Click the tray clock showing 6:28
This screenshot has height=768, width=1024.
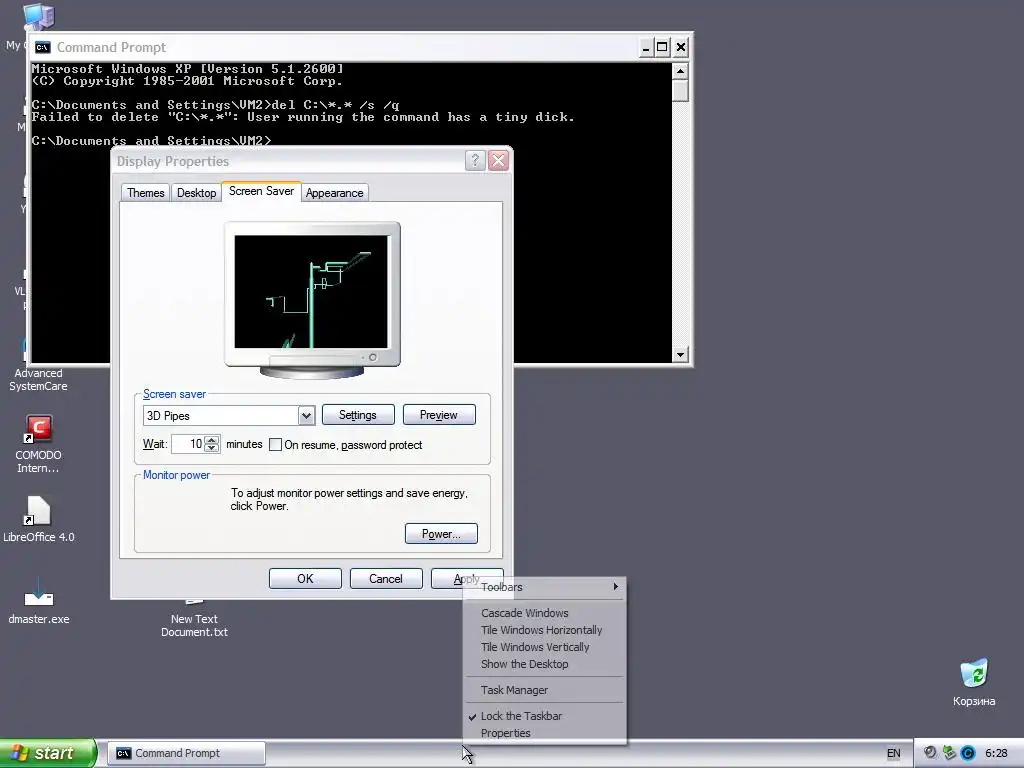point(996,753)
